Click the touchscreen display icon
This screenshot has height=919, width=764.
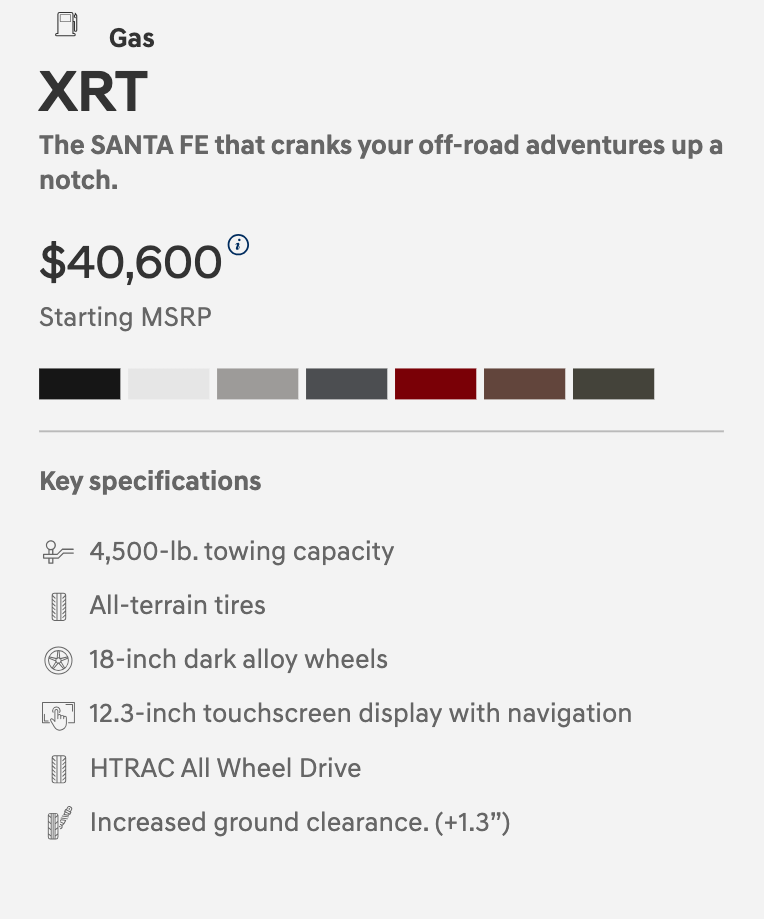tap(59, 714)
